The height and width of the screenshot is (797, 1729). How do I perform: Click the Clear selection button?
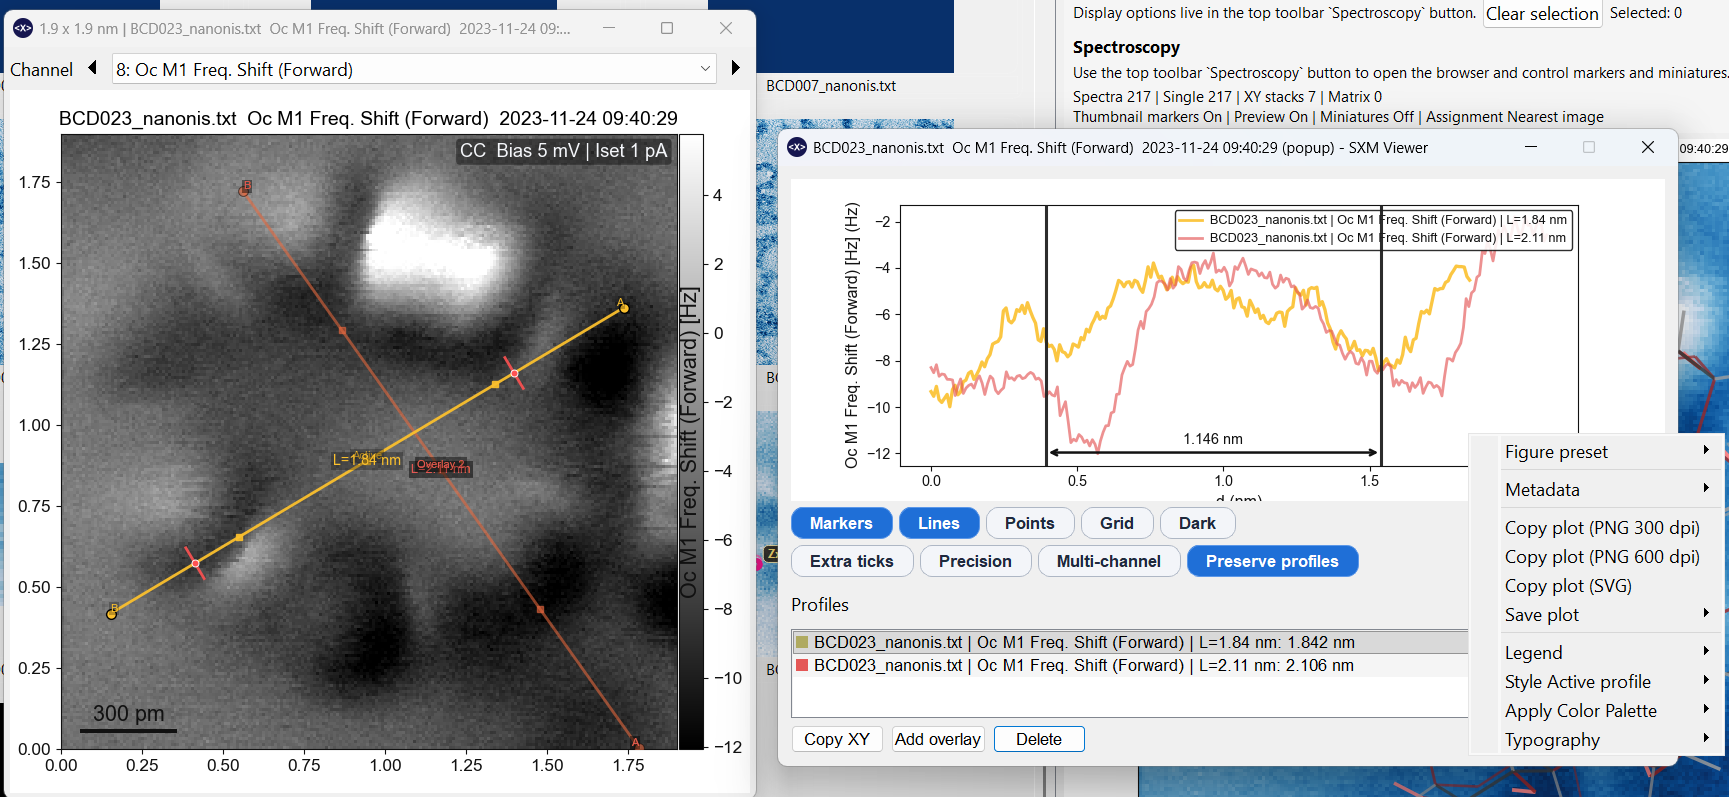(1541, 14)
